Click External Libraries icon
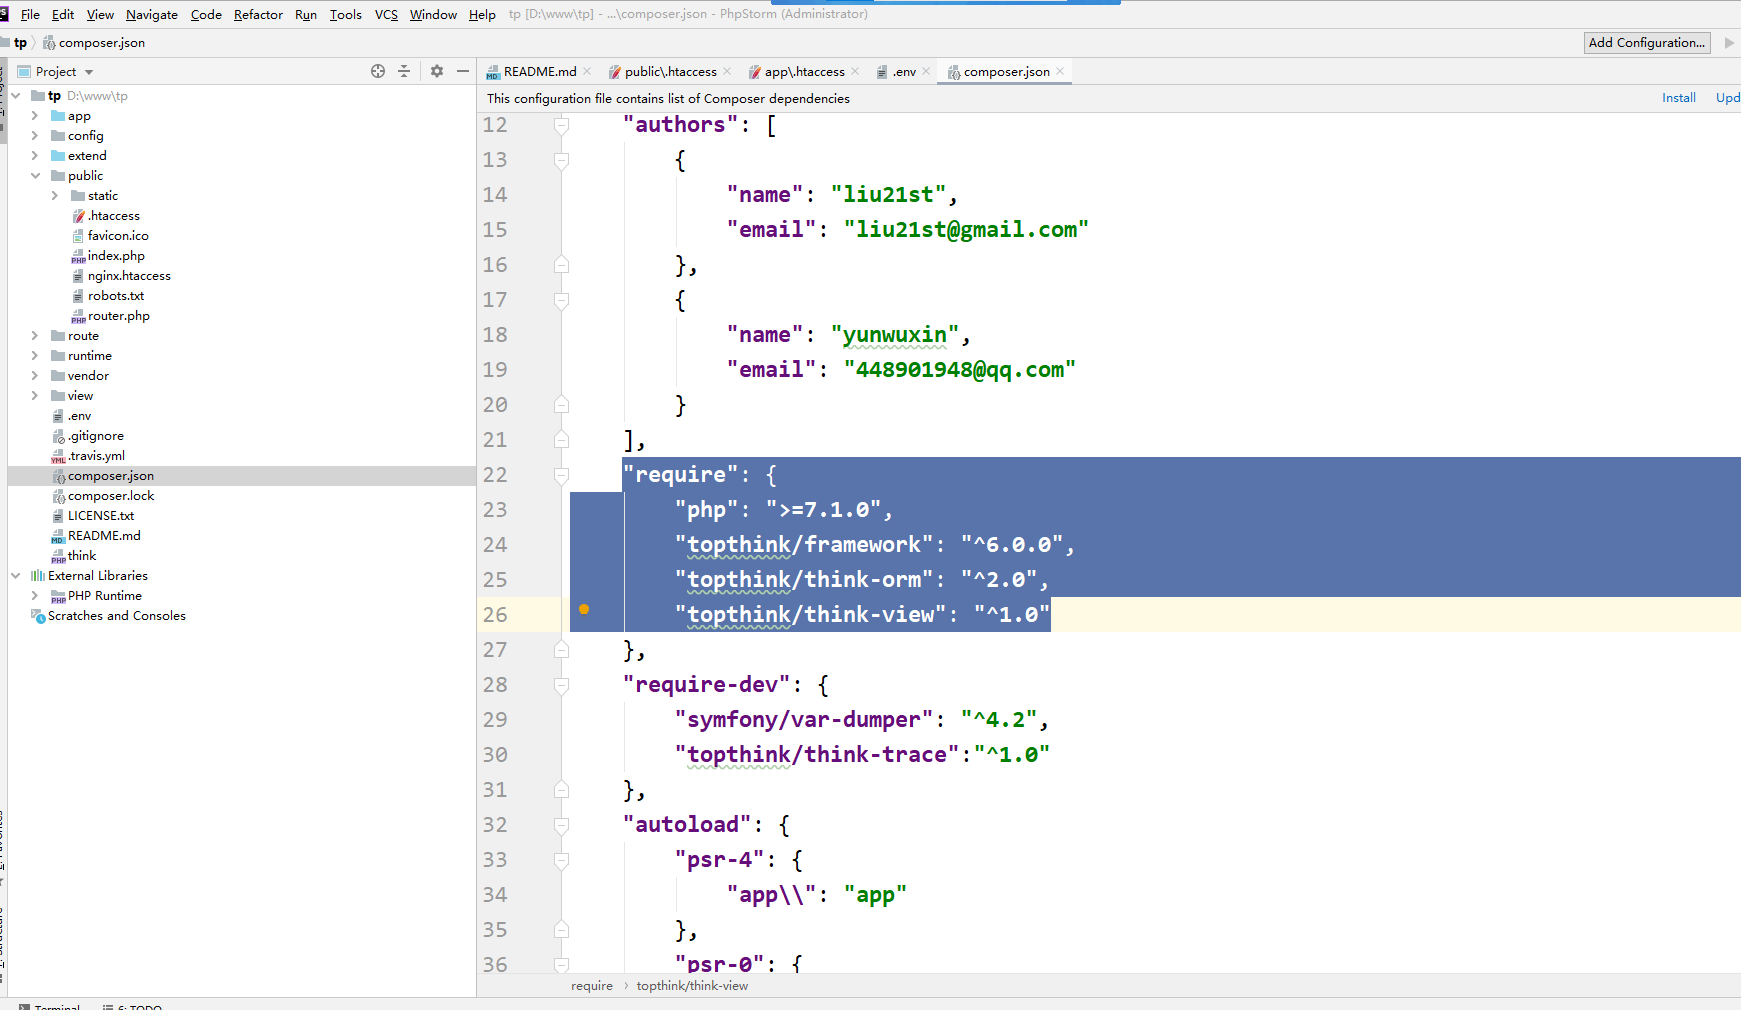This screenshot has height=1010, width=1741. tap(38, 576)
